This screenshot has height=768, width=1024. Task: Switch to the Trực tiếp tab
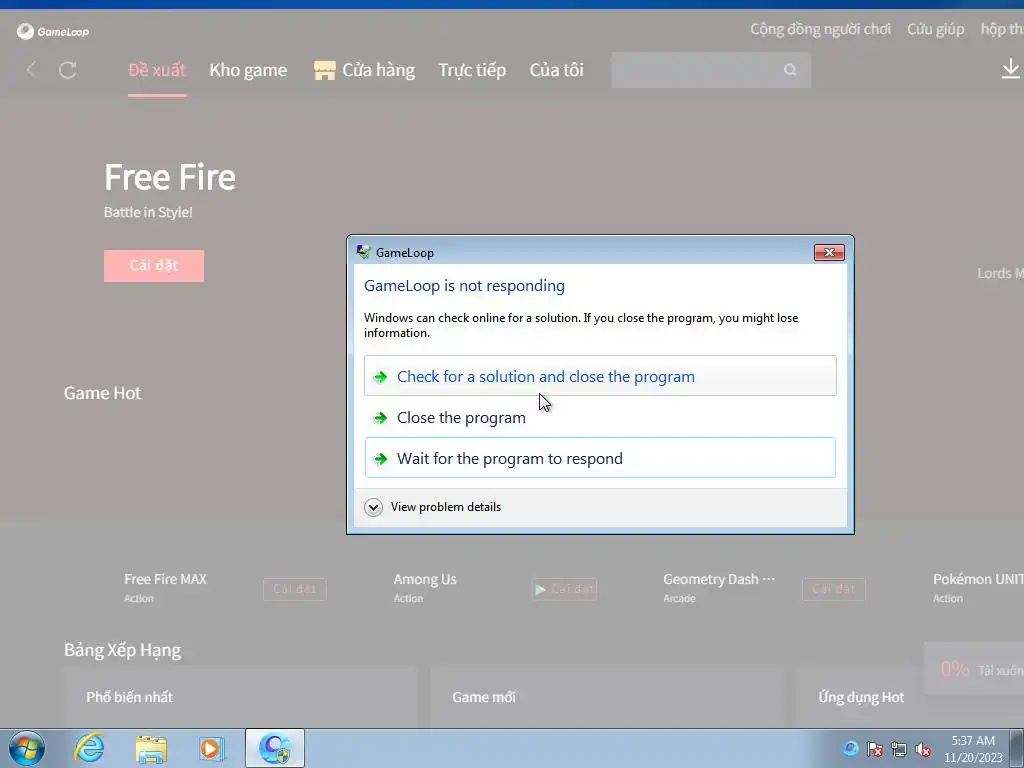[x=472, y=70]
